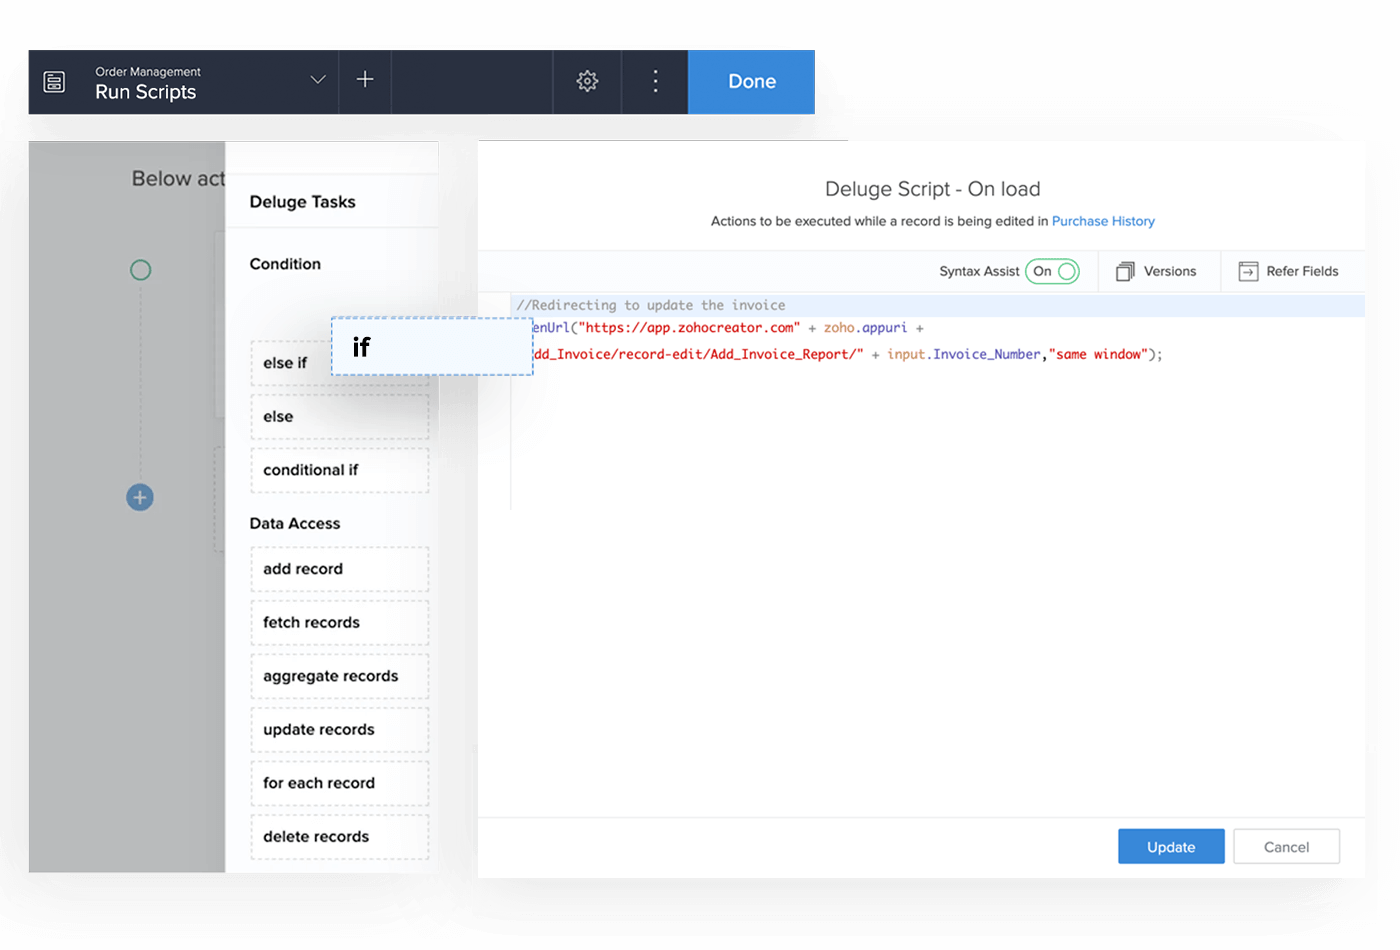Select the 'else' task
The image size is (1400, 950).
[x=340, y=417]
